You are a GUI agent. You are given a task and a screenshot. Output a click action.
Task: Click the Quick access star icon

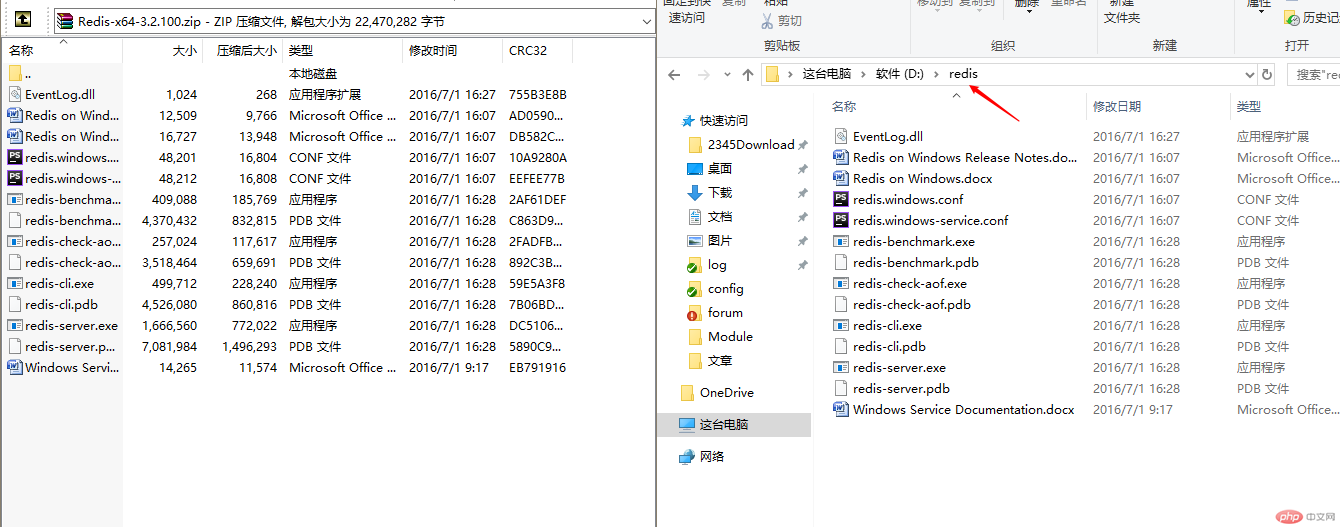point(688,120)
